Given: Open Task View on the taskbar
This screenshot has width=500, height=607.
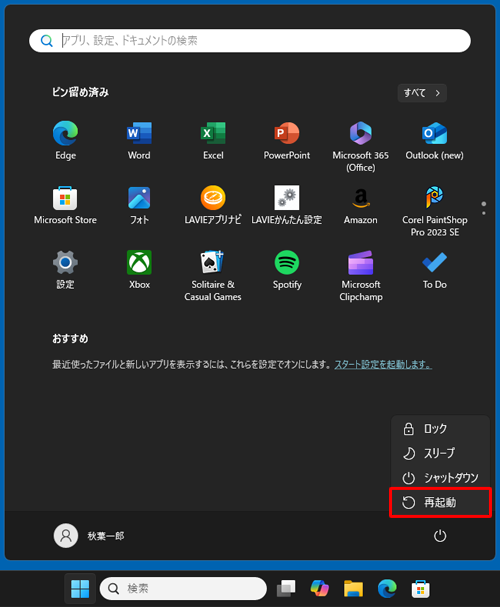Looking at the screenshot, I should point(286,588).
